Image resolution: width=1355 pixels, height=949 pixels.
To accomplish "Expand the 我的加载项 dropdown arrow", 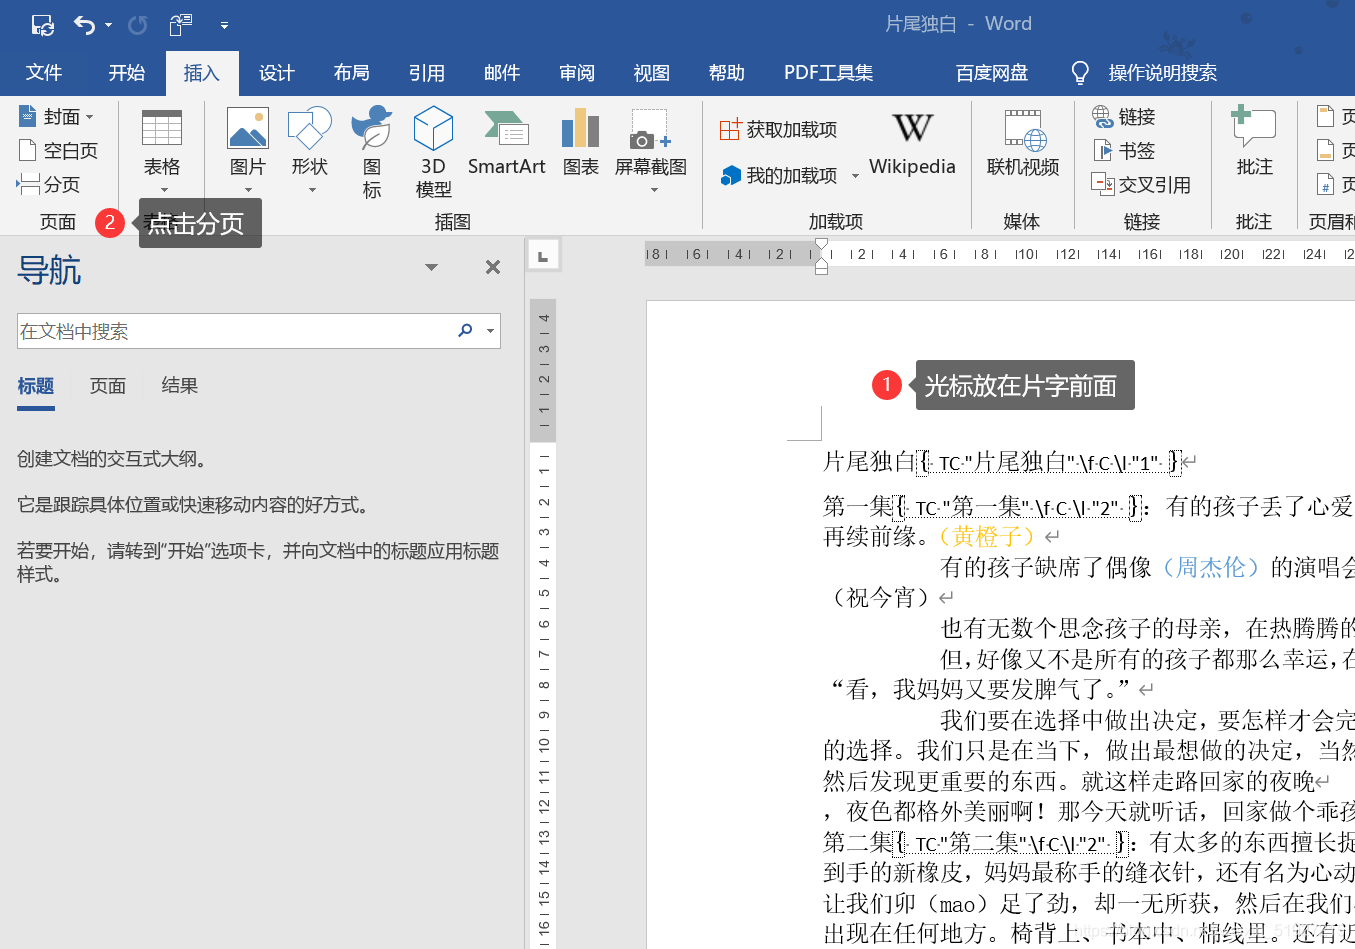I will [855, 176].
